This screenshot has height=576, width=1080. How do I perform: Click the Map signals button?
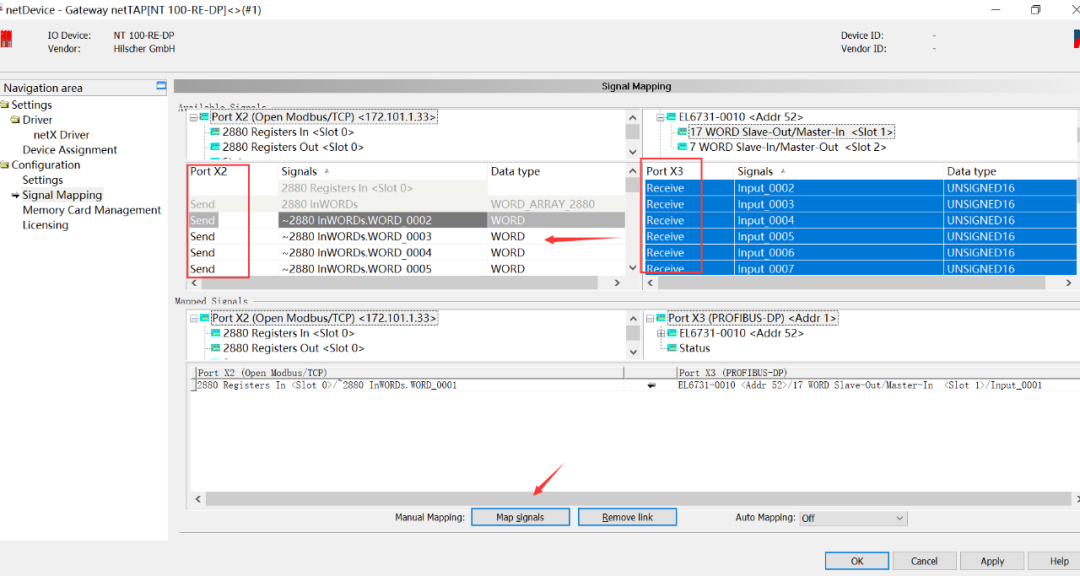pyautogui.click(x=520, y=517)
